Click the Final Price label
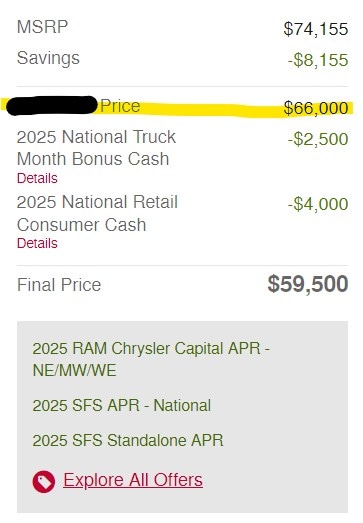Viewport: 363px width, 523px height. 59,285
